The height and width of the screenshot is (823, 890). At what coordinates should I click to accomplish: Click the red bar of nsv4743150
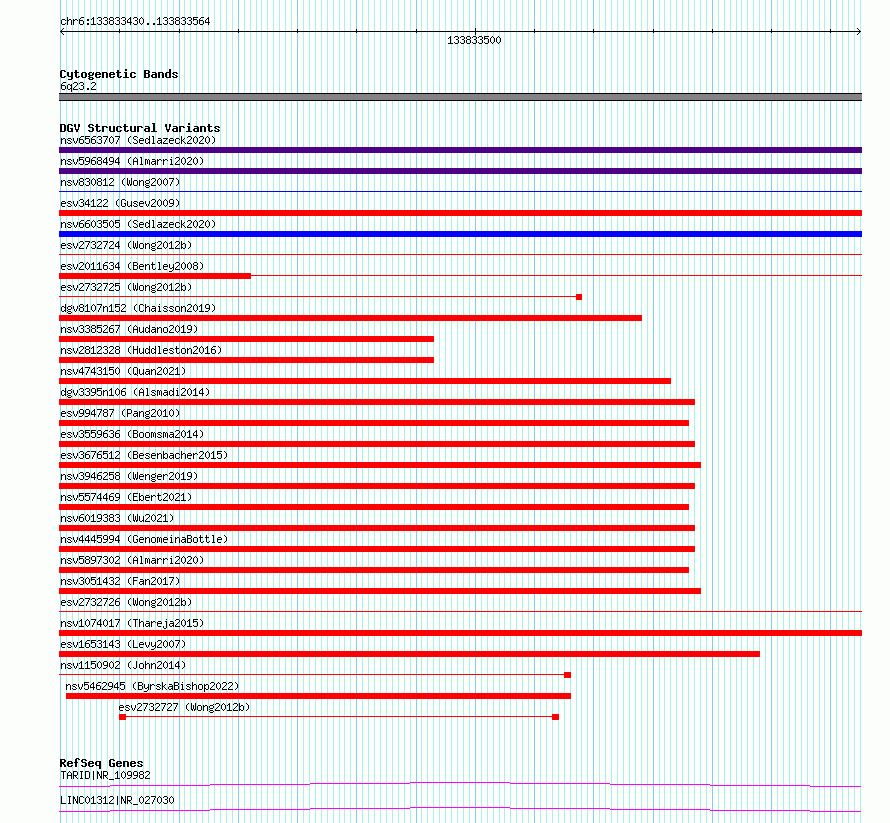click(365, 381)
